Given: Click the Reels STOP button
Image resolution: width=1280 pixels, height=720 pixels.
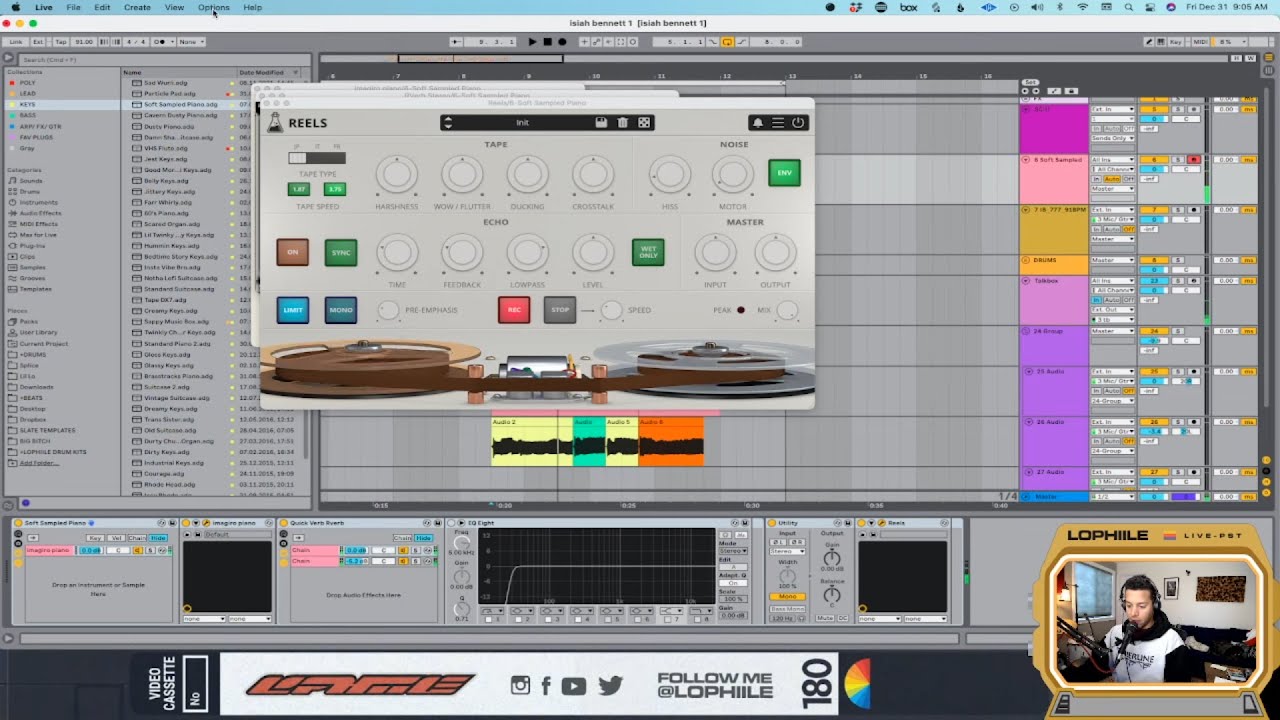Looking at the screenshot, I should (x=560, y=310).
